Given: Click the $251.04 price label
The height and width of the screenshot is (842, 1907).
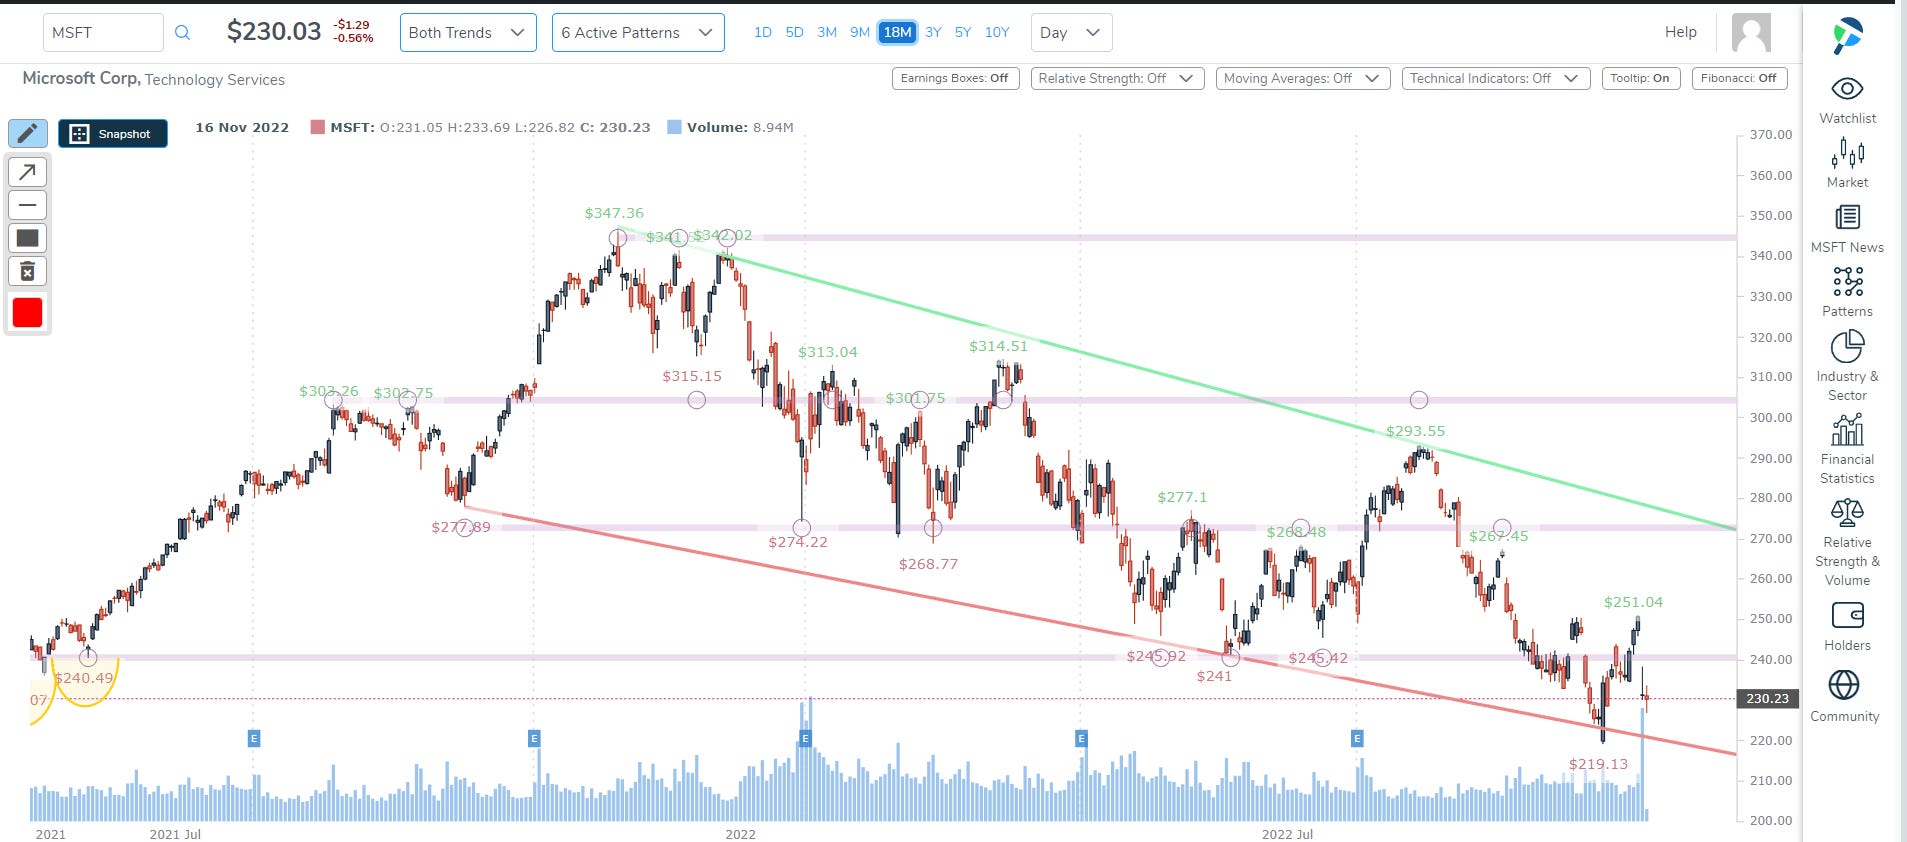Looking at the screenshot, I should [1633, 602].
